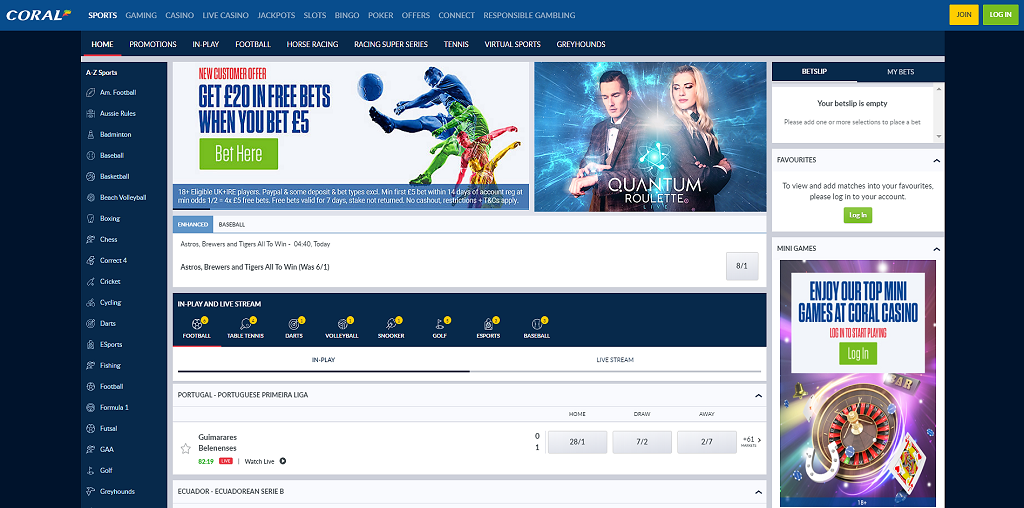Select the Baseball enhanced odds tab

click(232, 225)
